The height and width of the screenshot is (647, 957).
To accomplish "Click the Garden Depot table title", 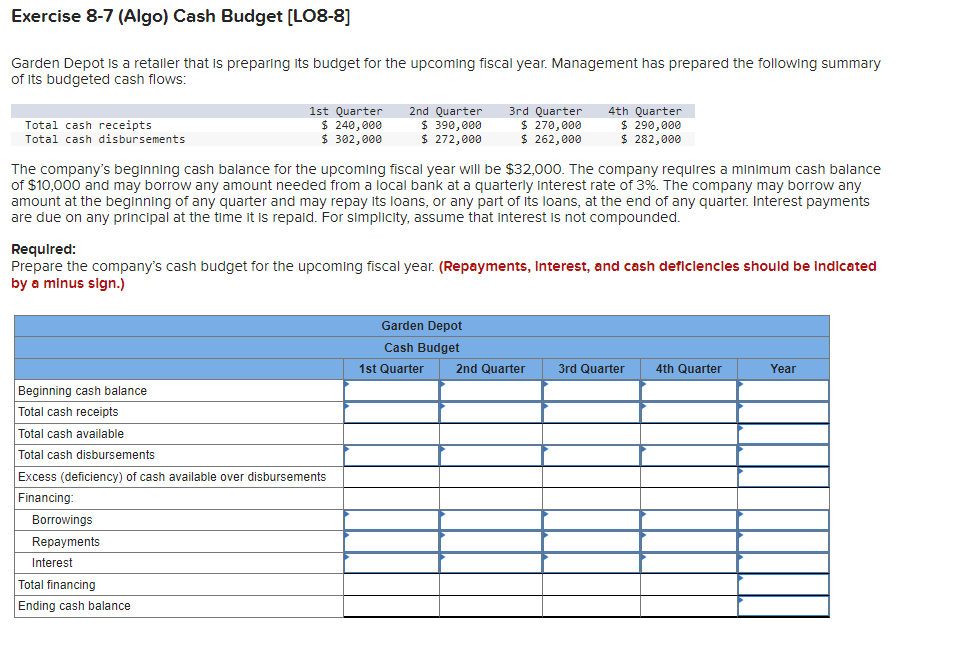I will coord(421,325).
